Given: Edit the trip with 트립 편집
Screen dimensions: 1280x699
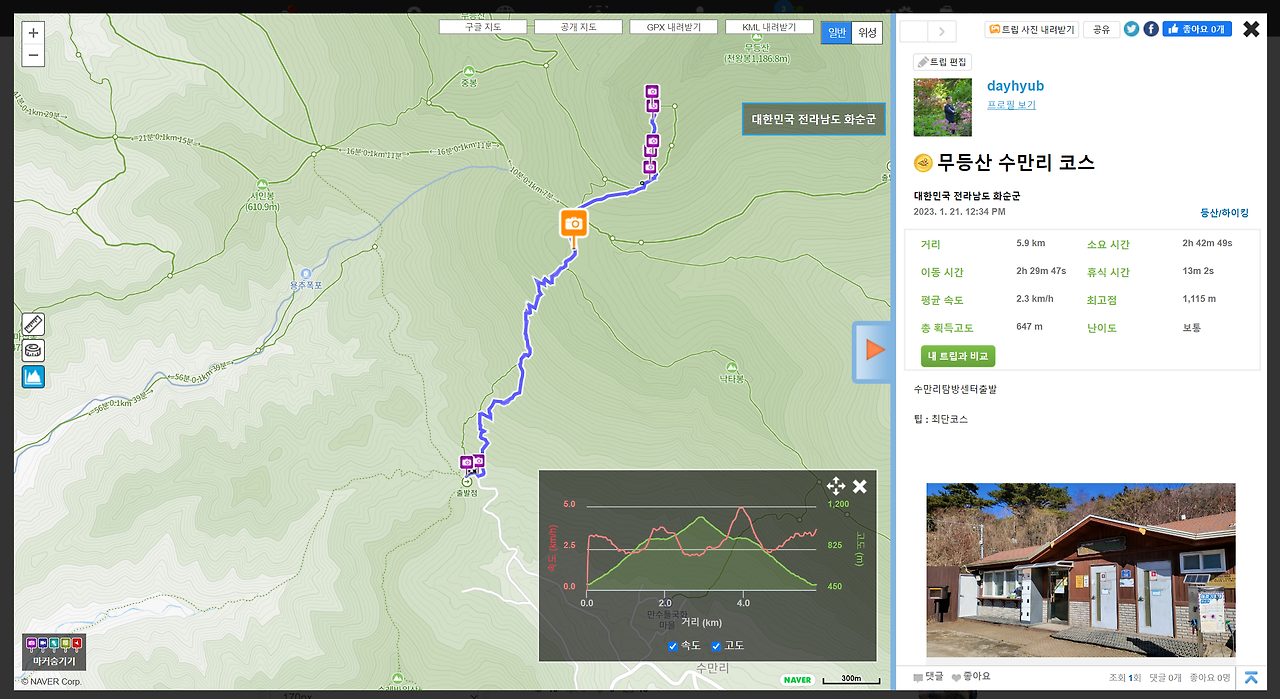Looking at the screenshot, I should 942,62.
